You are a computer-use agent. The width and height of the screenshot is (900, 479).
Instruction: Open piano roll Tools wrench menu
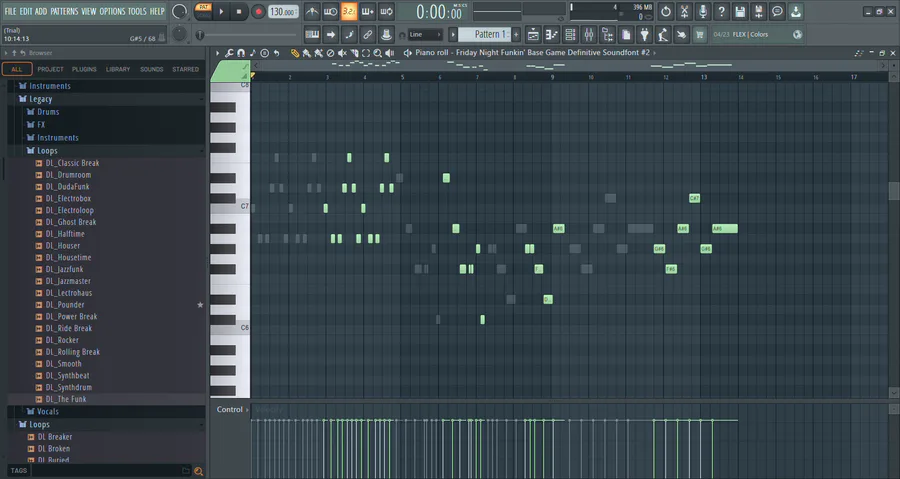[x=229, y=53]
